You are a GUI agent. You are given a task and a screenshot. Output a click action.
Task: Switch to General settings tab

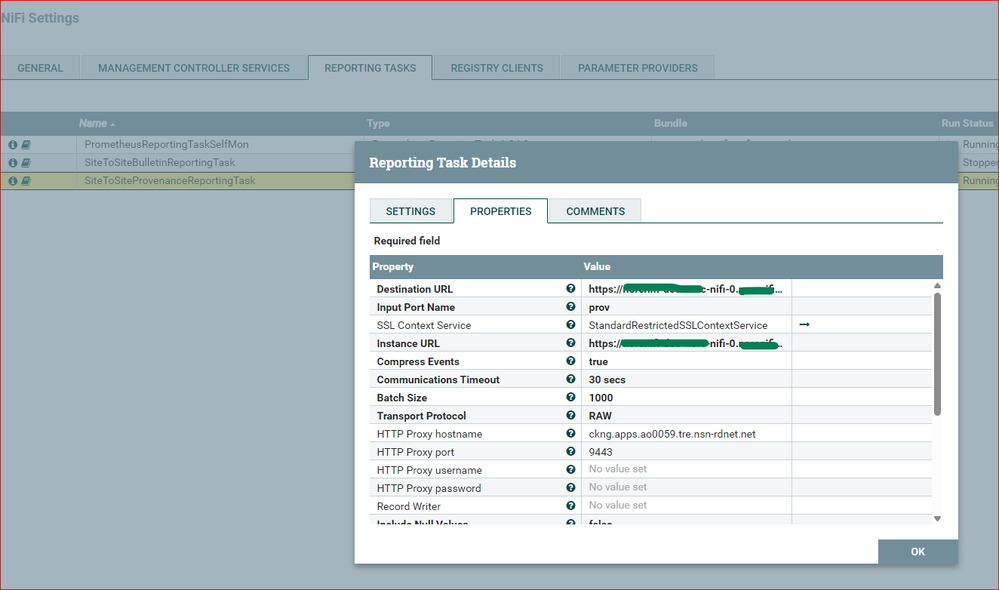click(40, 68)
